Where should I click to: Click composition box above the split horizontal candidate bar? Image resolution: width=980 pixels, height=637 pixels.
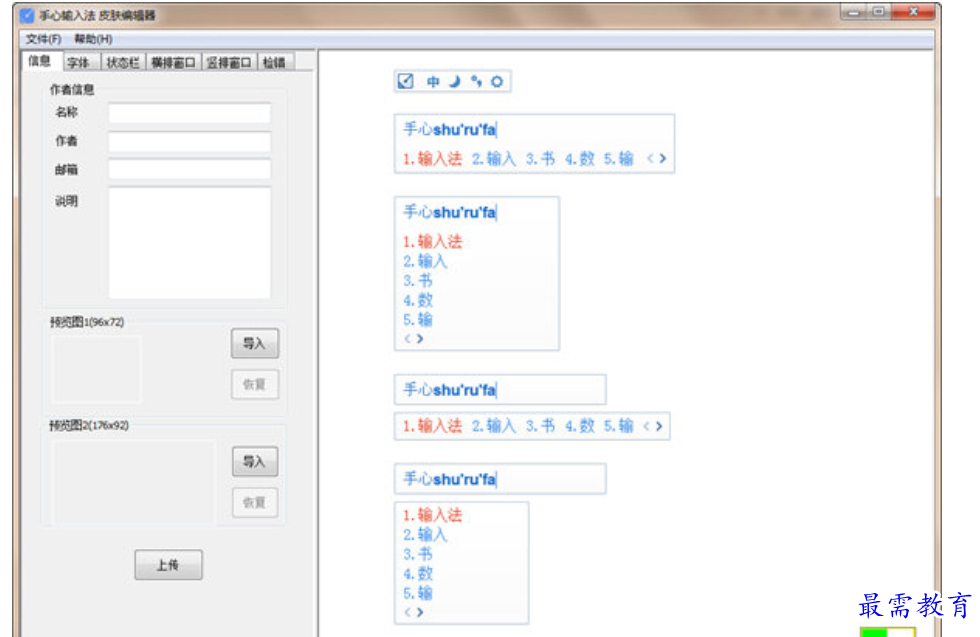pyautogui.click(x=500, y=389)
